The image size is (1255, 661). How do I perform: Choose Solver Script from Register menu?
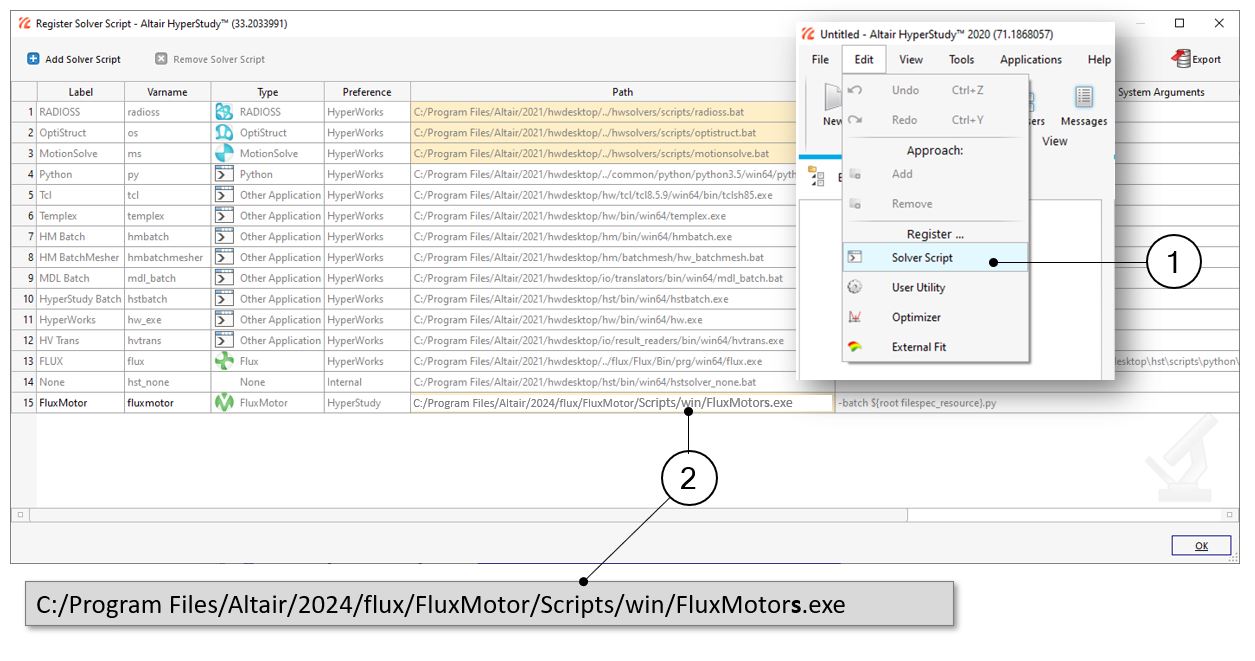[921, 257]
